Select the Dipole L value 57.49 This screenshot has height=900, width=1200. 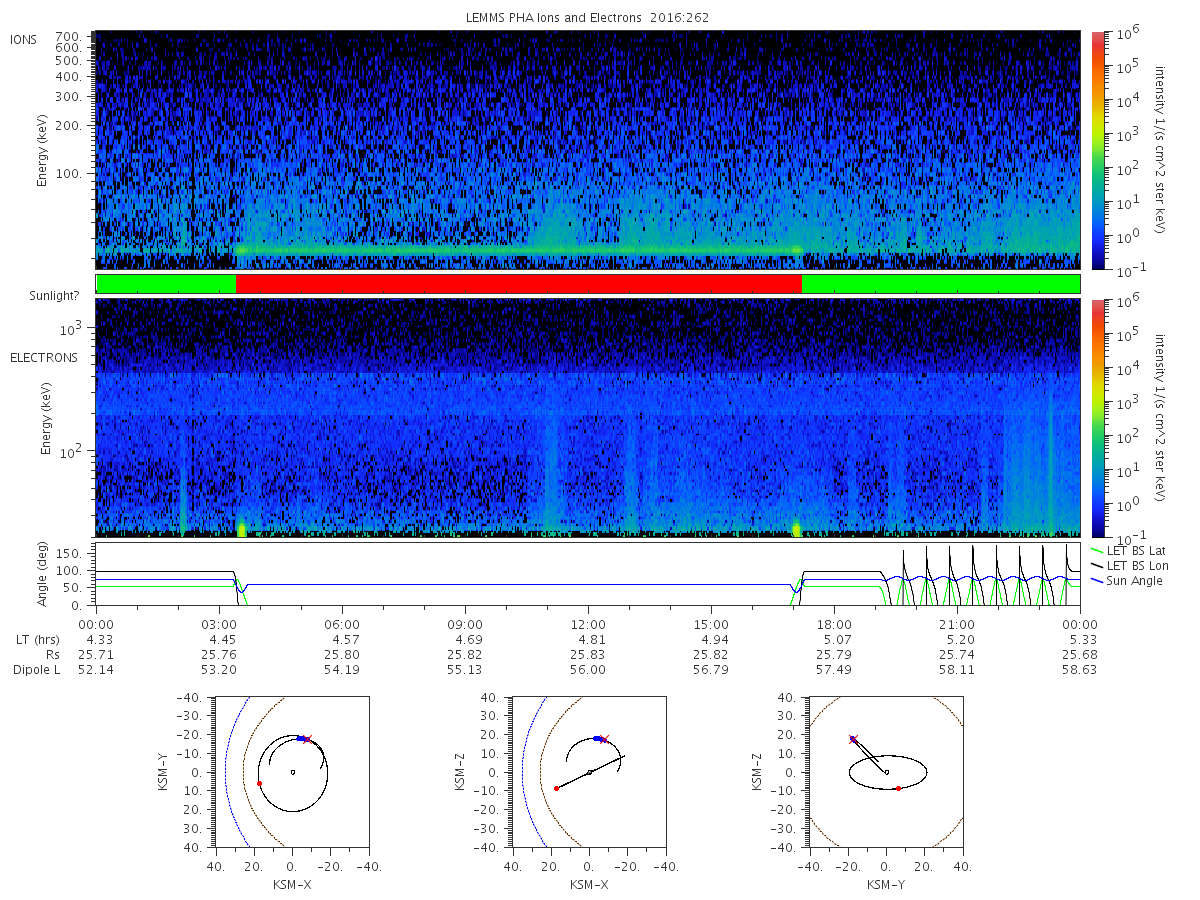click(x=834, y=670)
